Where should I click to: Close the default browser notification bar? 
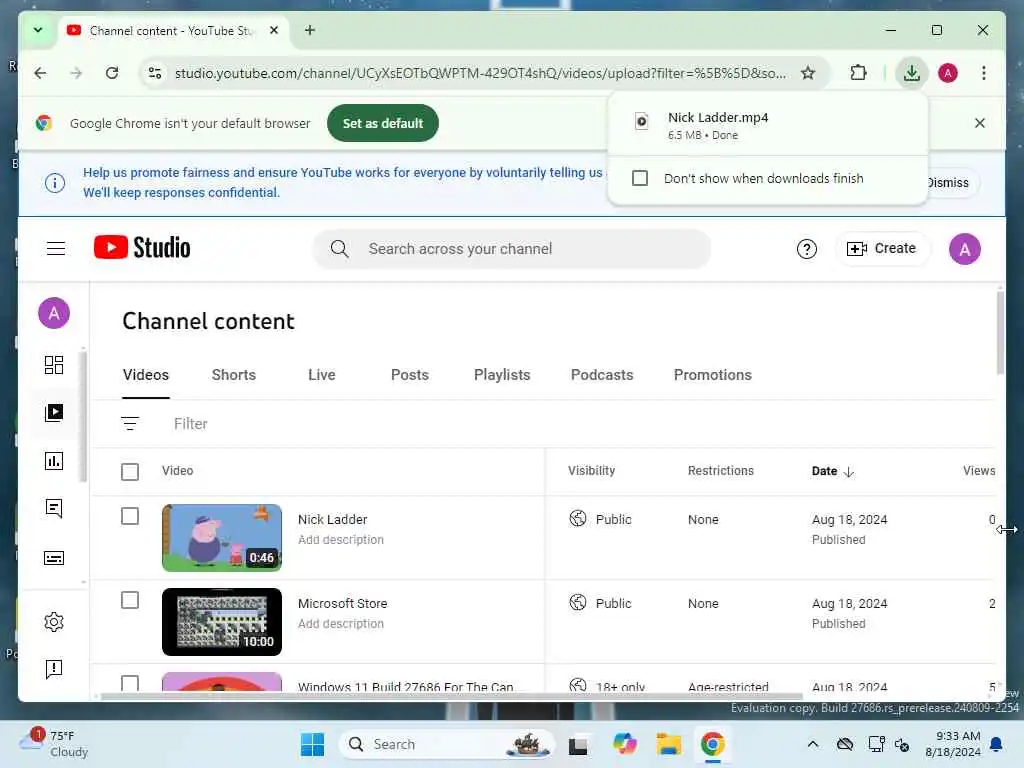[980, 123]
